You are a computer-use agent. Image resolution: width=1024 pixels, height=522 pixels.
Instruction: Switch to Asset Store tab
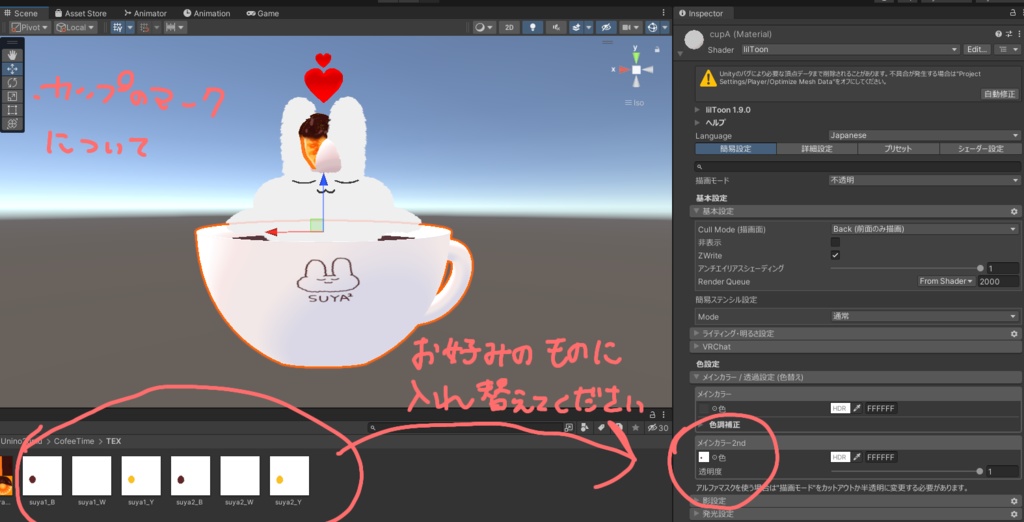click(x=80, y=13)
